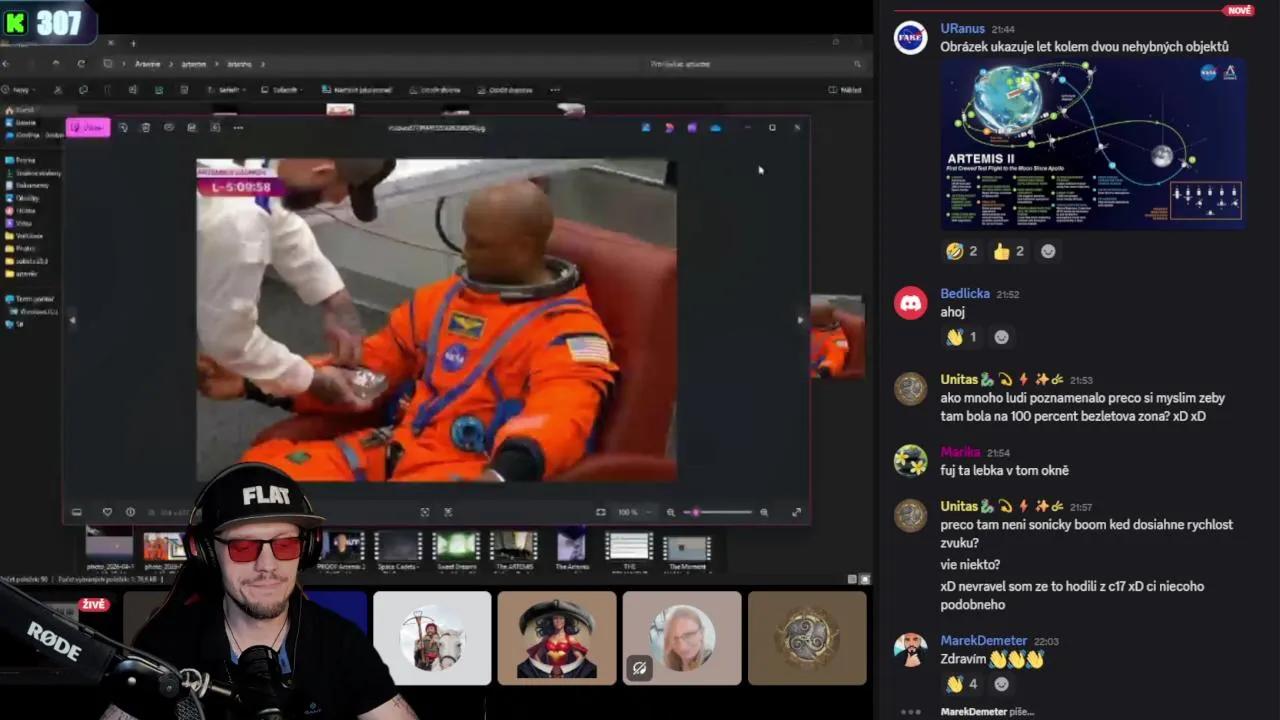Click the zoom out magnifier icon
The height and width of the screenshot is (720, 1280).
pyautogui.click(x=671, y=512)
